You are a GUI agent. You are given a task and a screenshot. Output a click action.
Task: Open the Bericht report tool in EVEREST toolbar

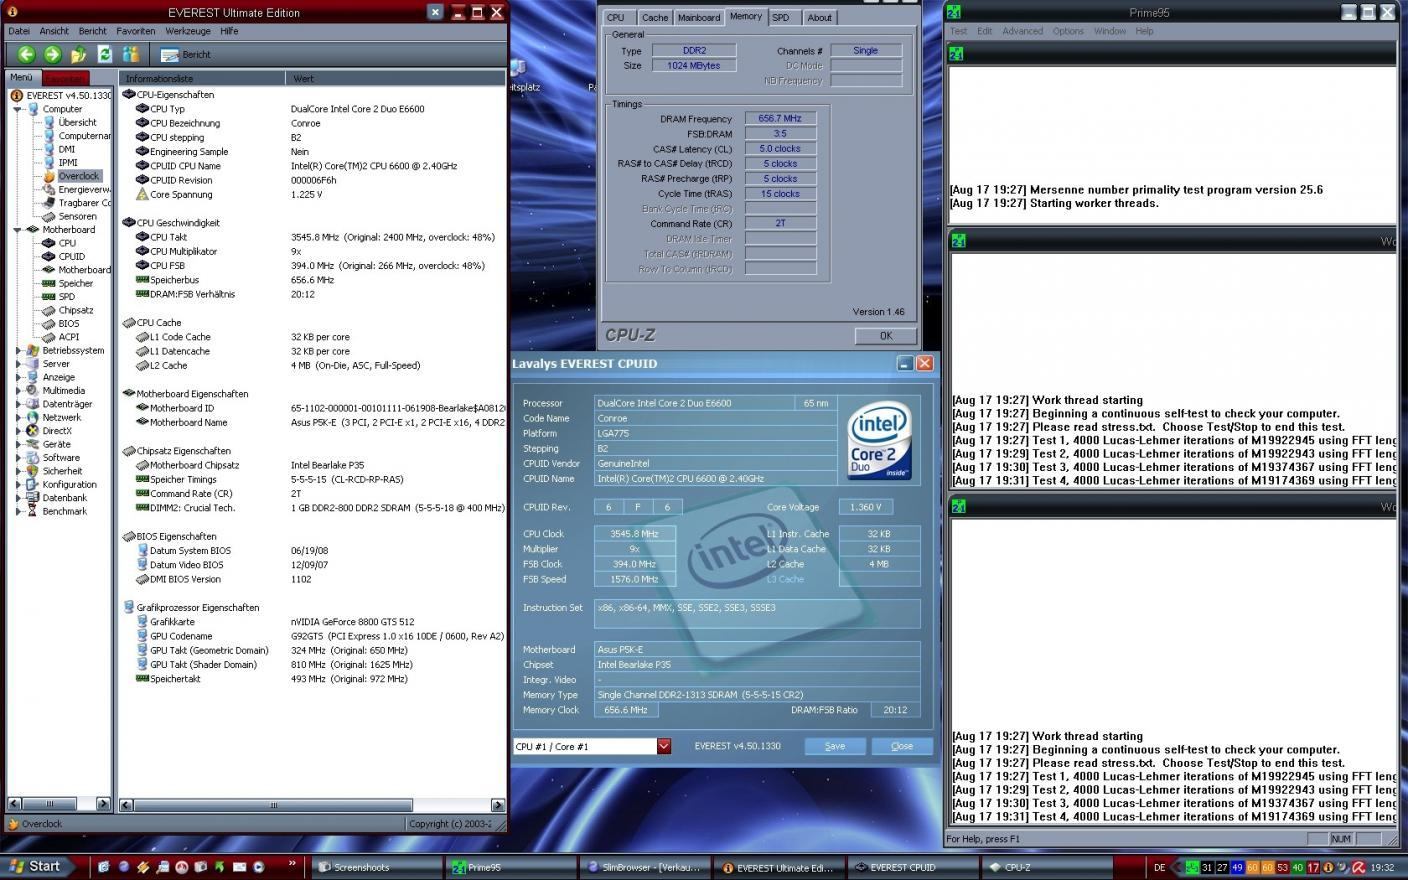click(x=187, y=55)
